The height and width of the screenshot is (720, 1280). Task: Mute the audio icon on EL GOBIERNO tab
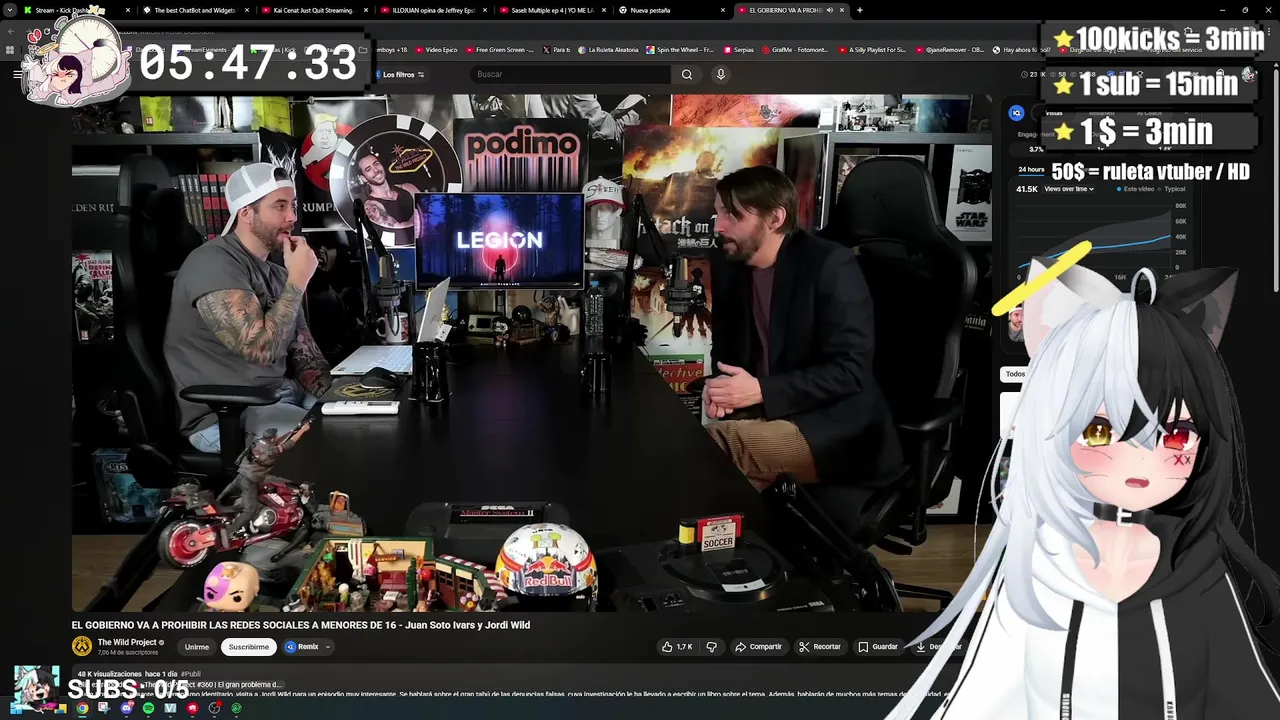[829, 10]
